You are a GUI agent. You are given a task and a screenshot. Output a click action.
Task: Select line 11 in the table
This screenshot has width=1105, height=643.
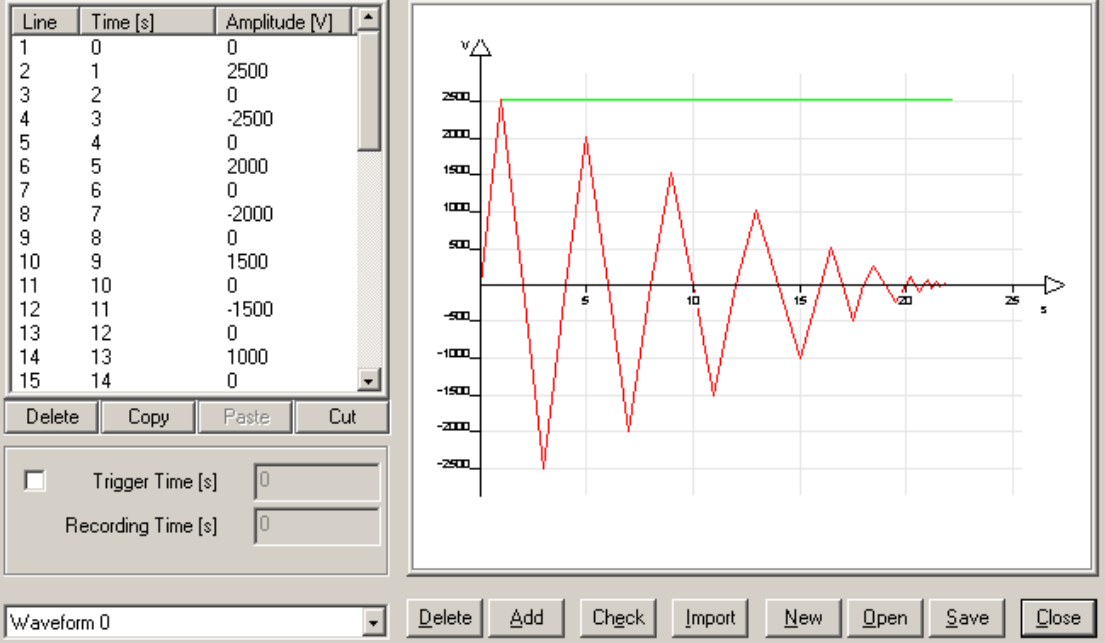pos(185,286)
